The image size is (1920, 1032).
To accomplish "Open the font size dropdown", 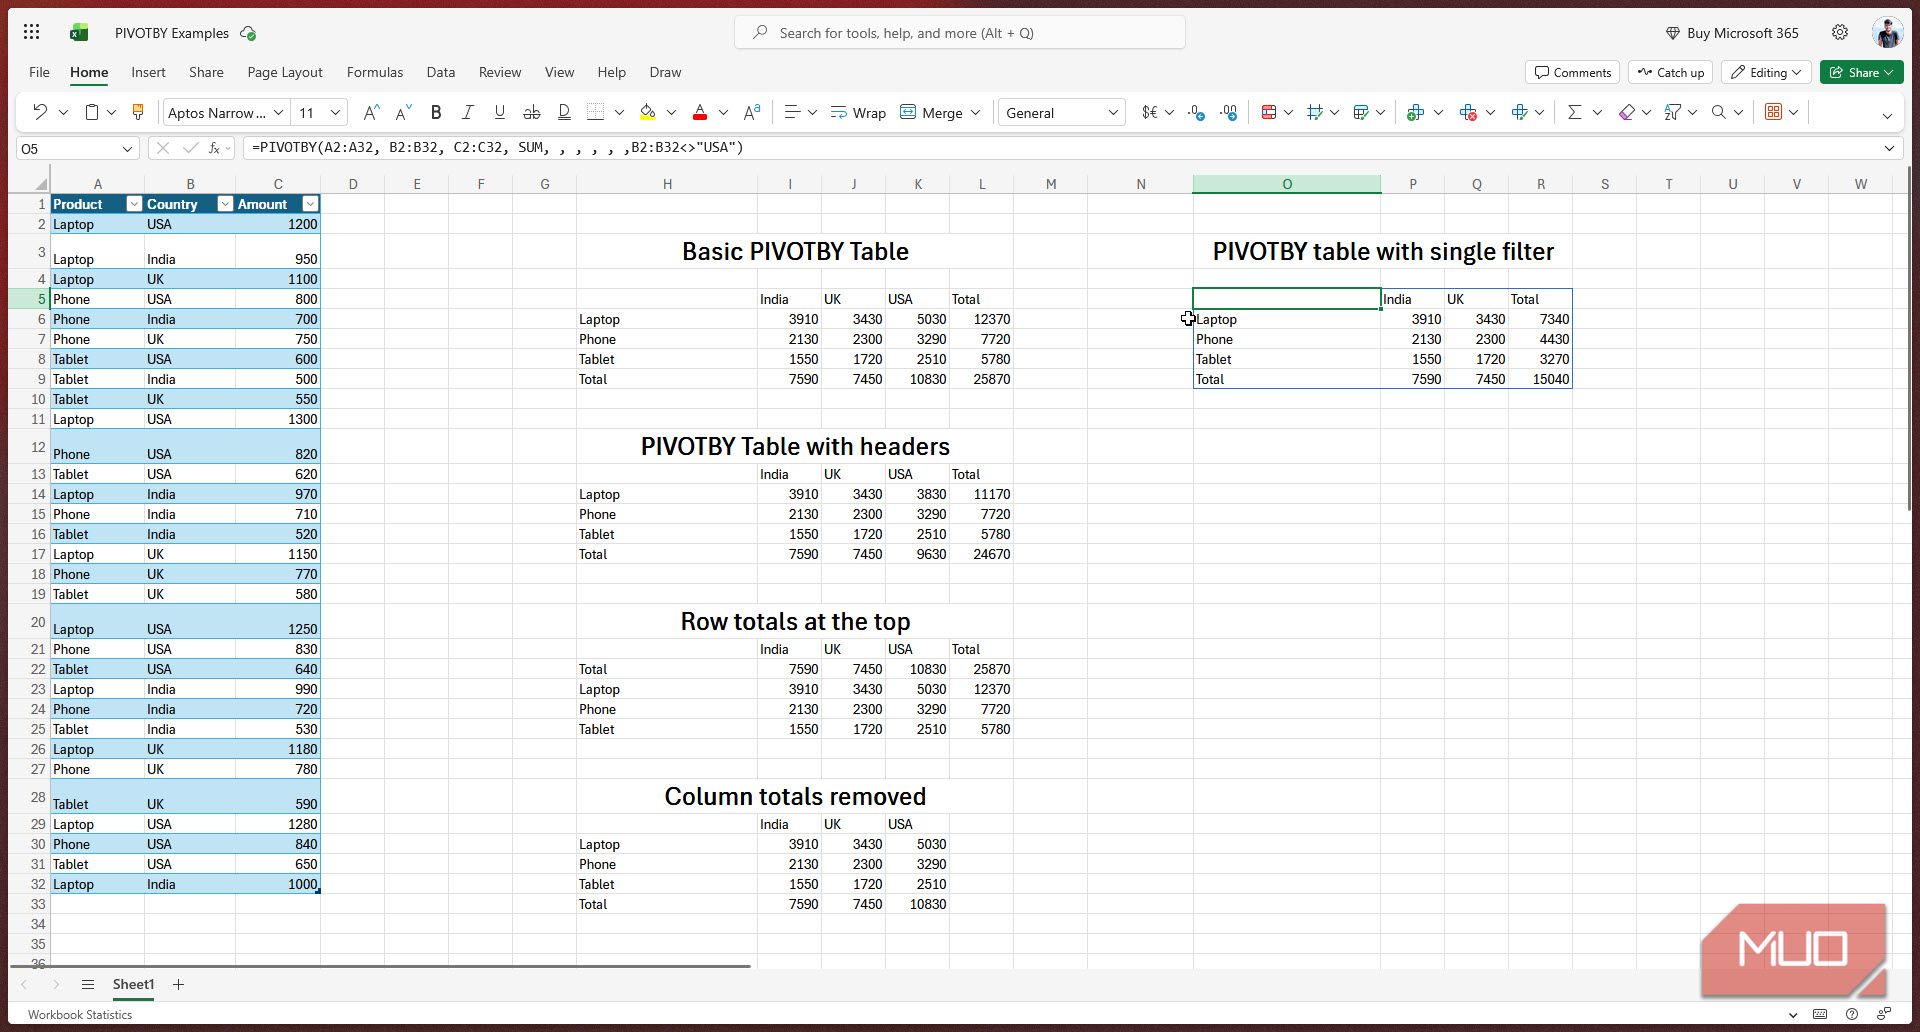I will [x=336, y=112].
